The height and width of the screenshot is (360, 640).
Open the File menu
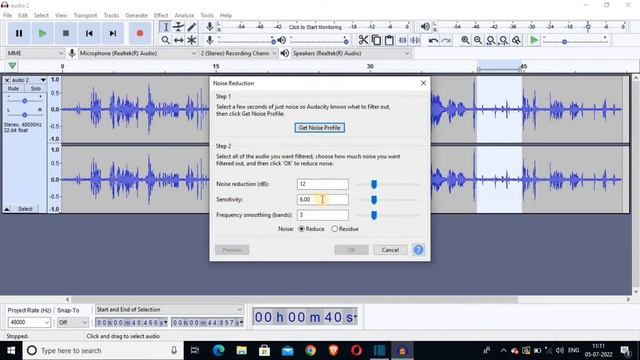tap(7, 15)
